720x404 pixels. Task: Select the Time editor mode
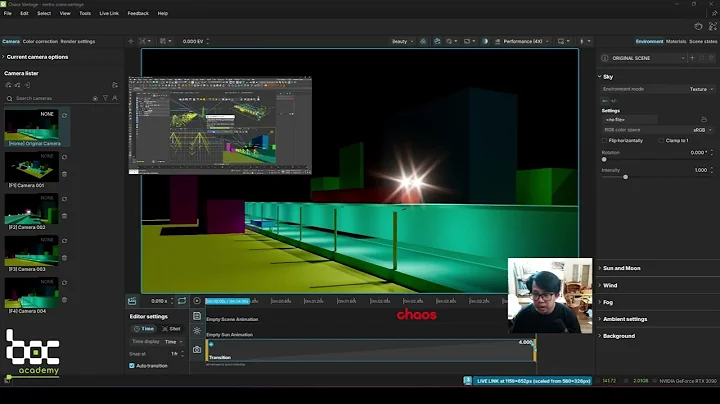point(144,329)
